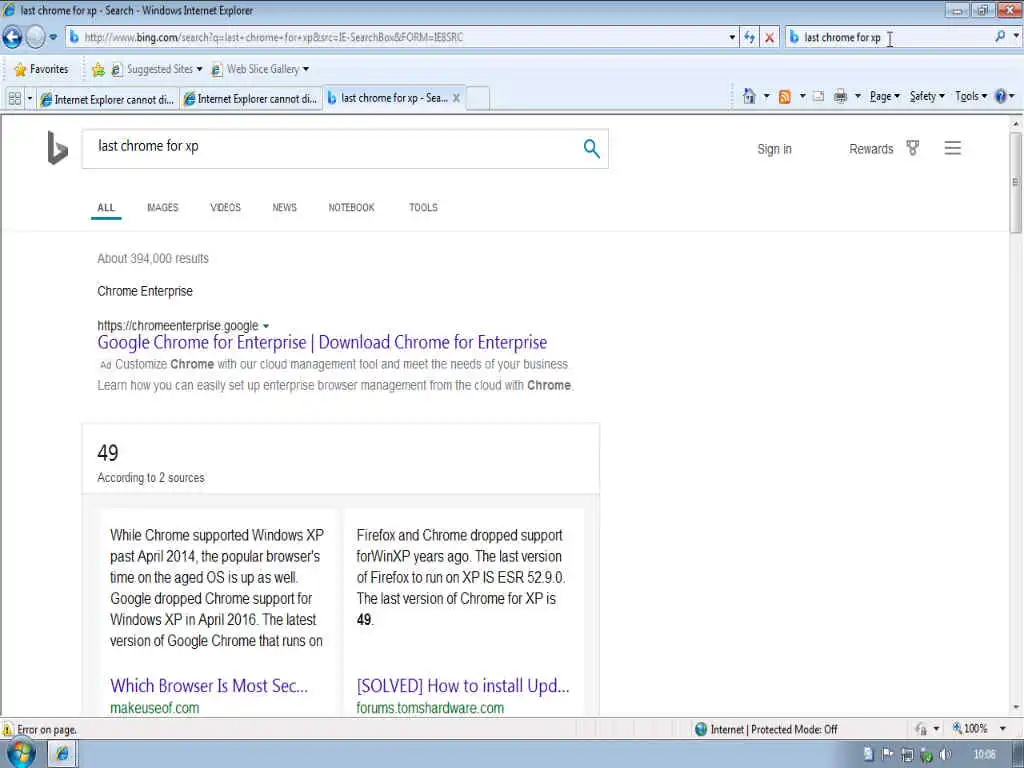The height and width of the screenshot is (768, 1024).
Task: Open the Page menu
Action: (885, 97)
